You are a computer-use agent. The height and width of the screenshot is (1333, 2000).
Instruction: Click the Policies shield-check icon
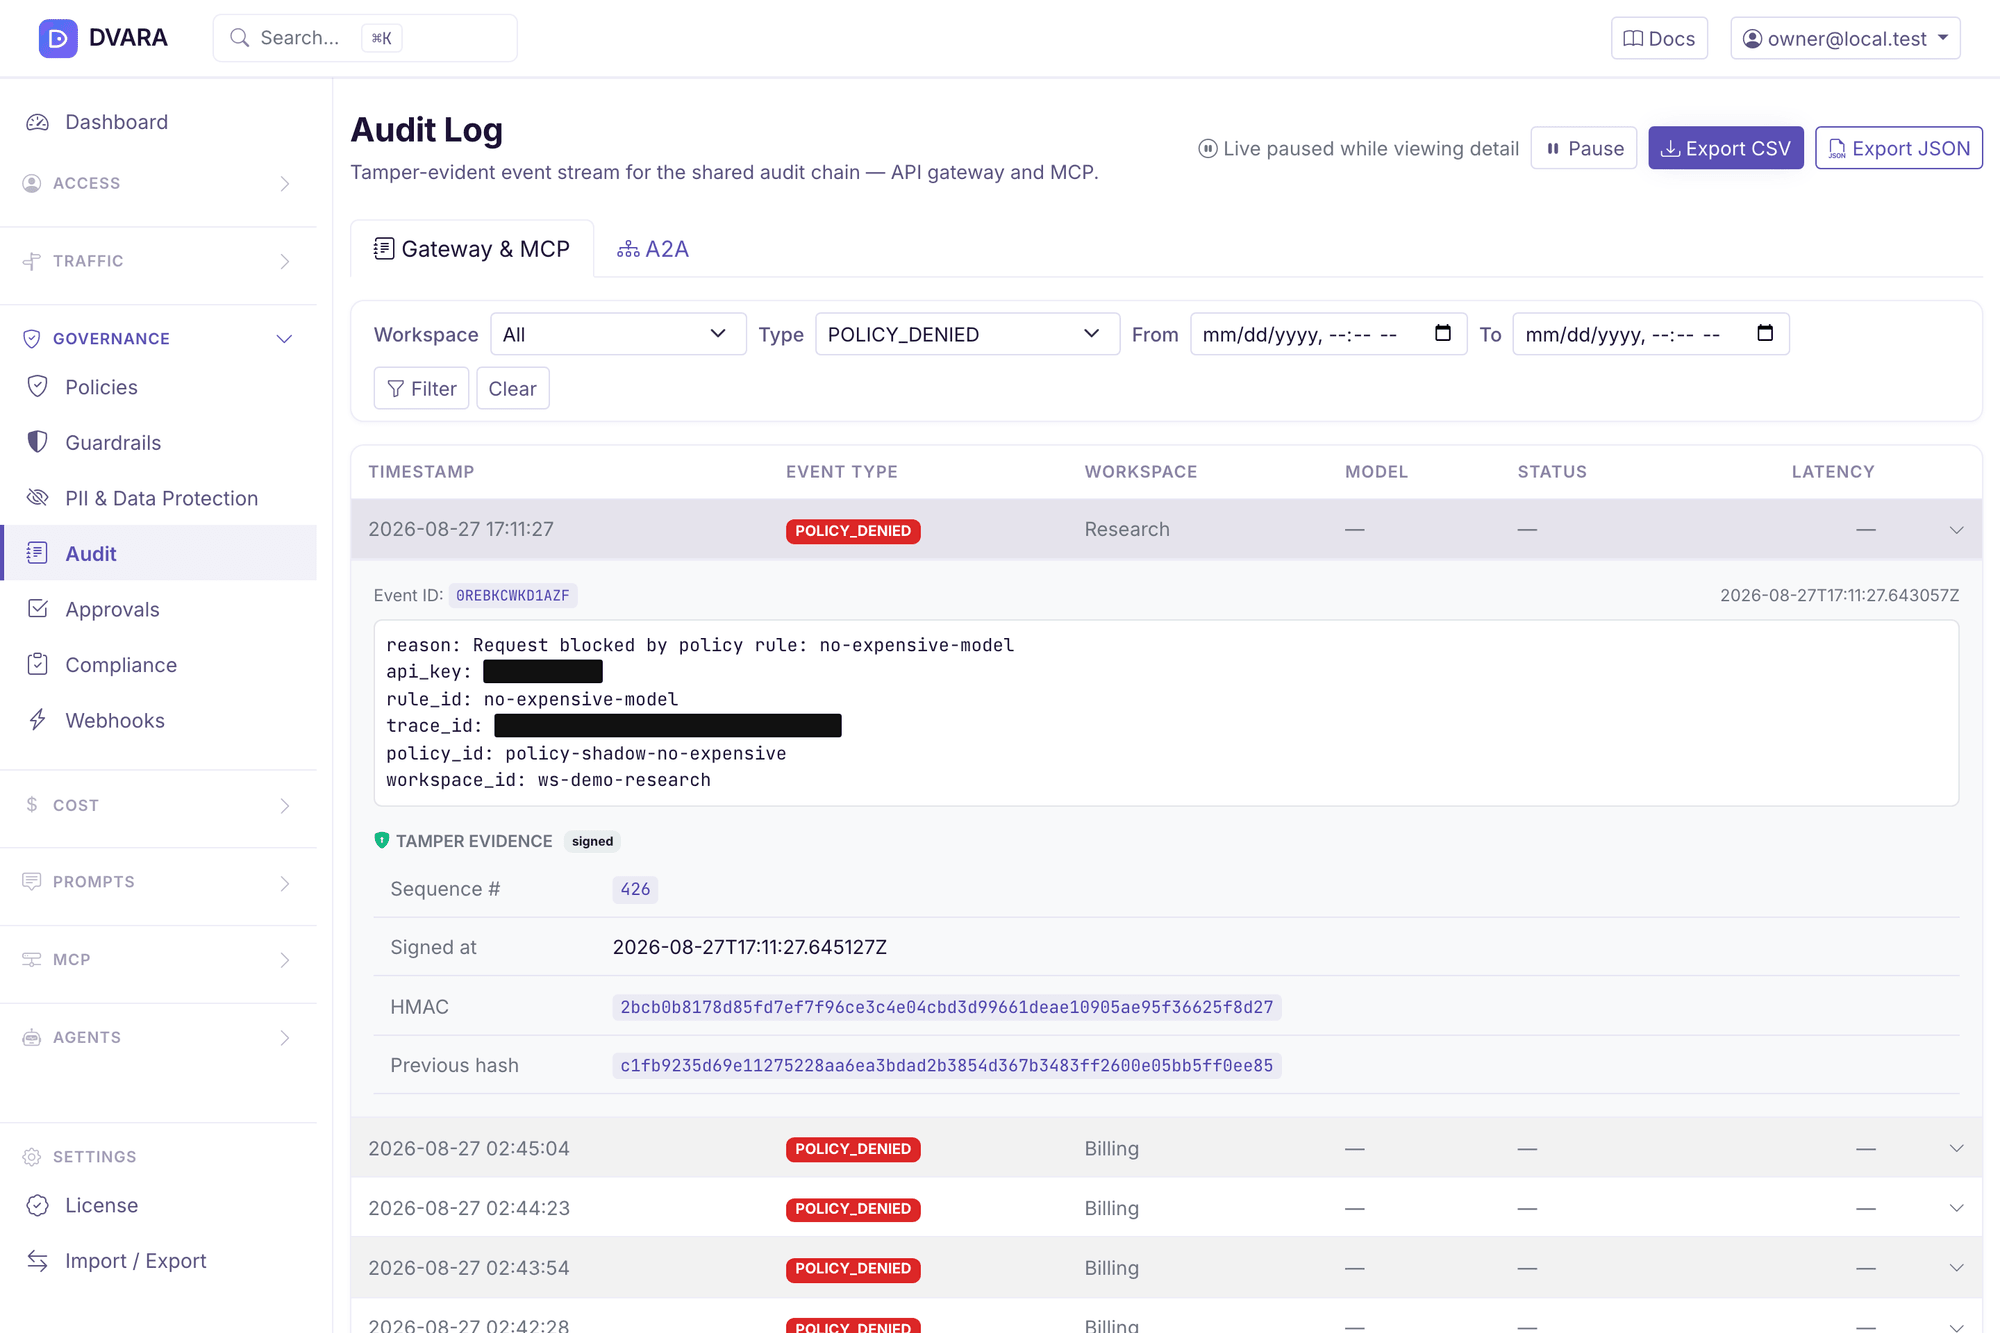pos(38,387)
